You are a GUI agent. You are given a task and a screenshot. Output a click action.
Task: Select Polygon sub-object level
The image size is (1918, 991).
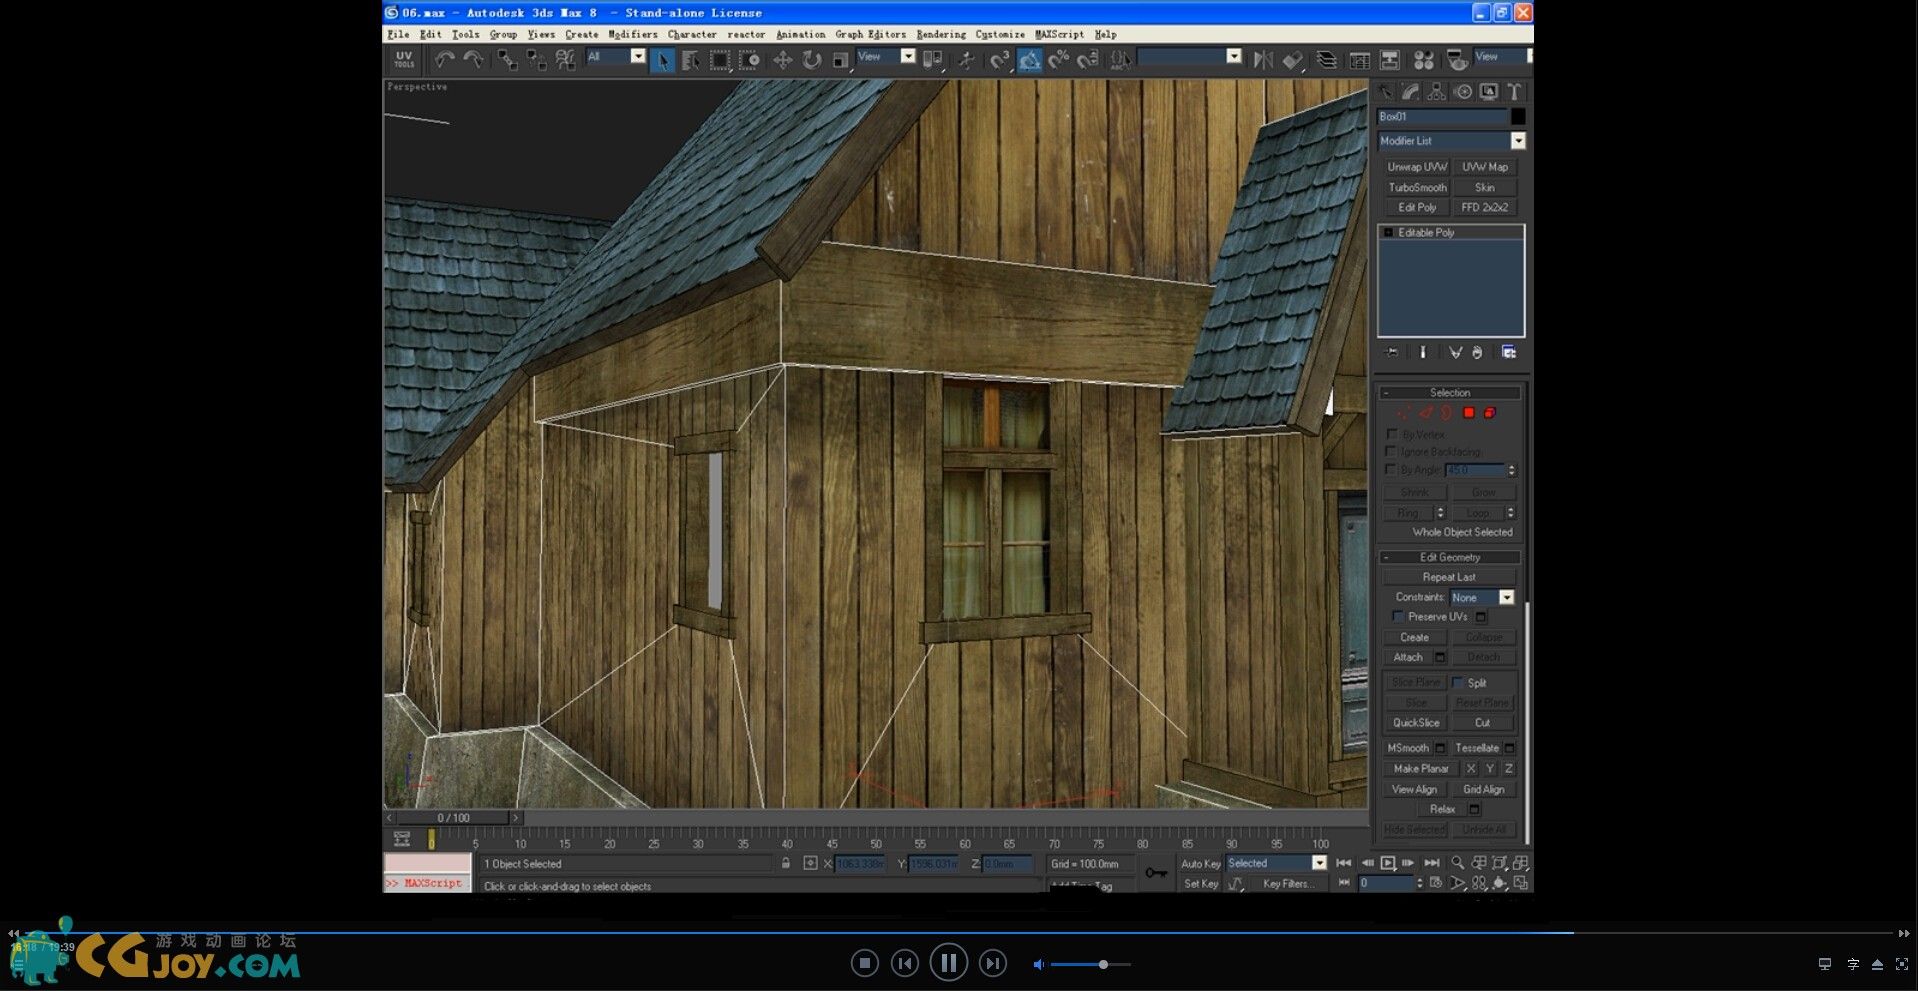pyautogui.click(x=1469, y=413)
